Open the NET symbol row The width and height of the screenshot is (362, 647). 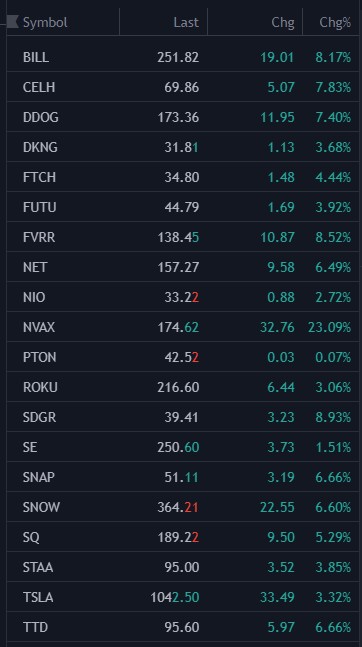coord(183,267)
